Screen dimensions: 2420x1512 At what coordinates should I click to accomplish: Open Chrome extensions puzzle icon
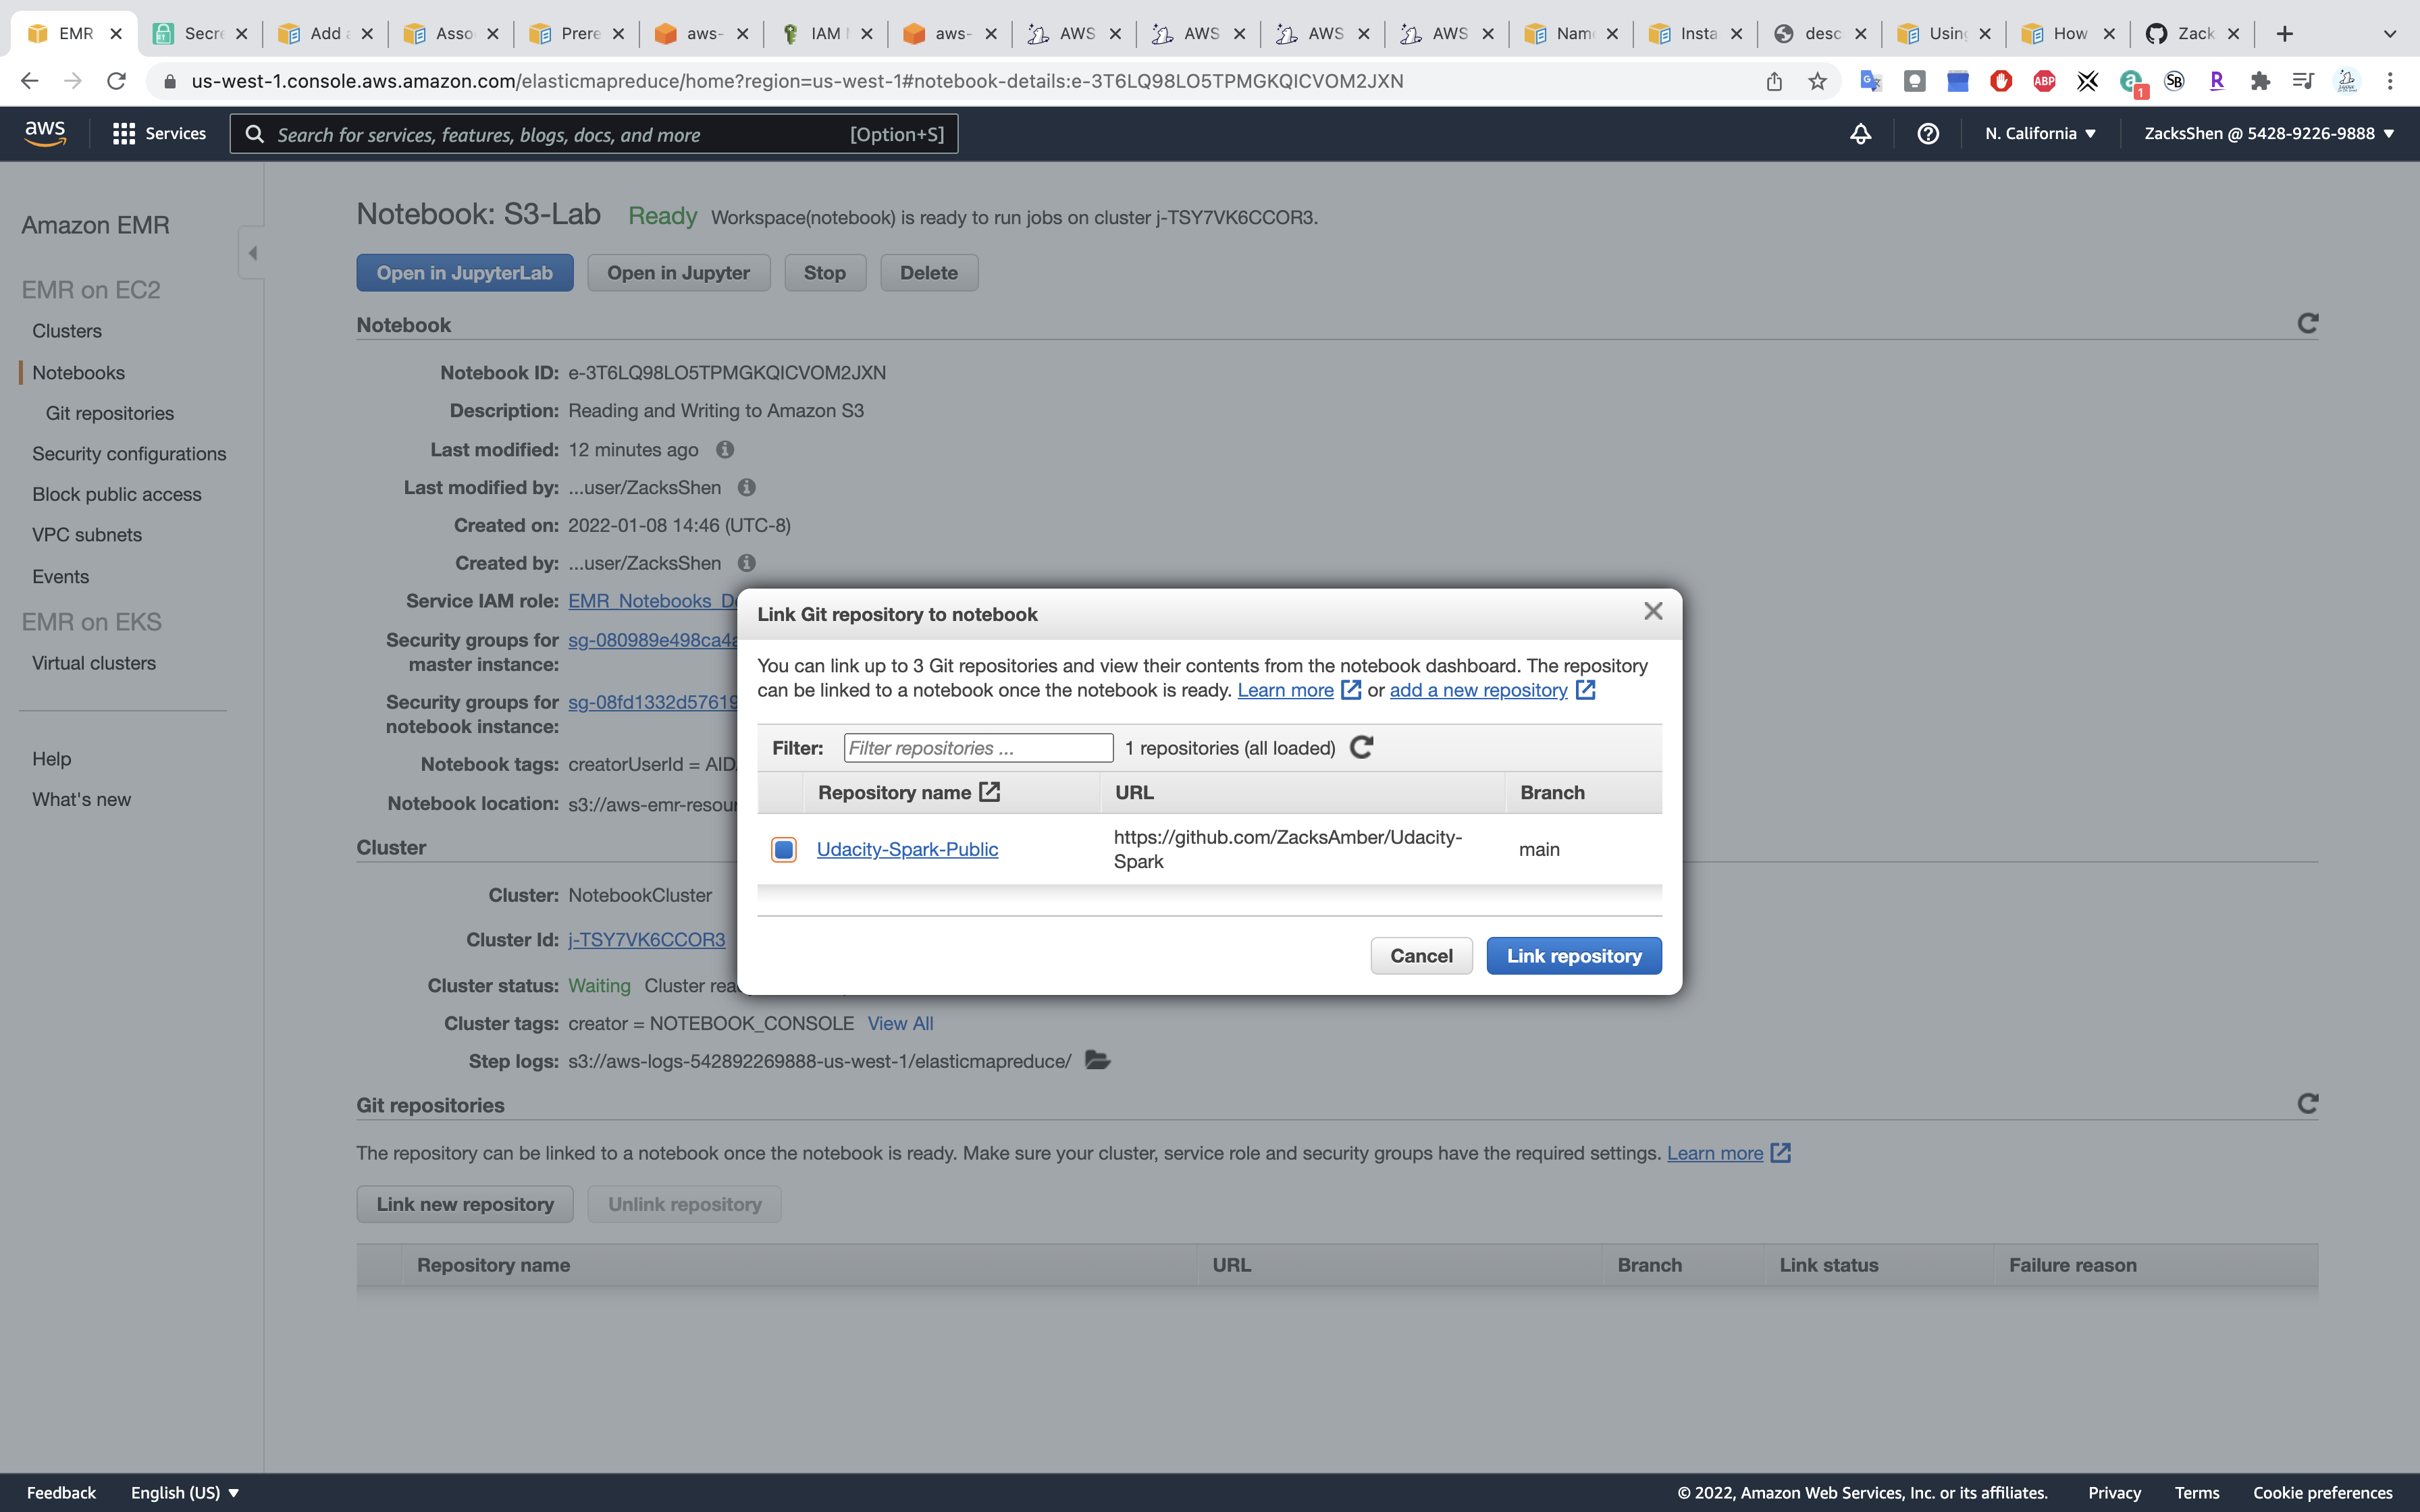pos(2259,82)
